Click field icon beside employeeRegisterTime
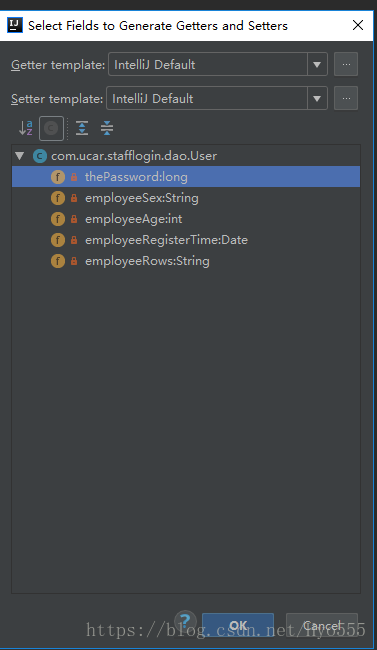This screenshot has height=650, width=377. click(x=58, y=240)
